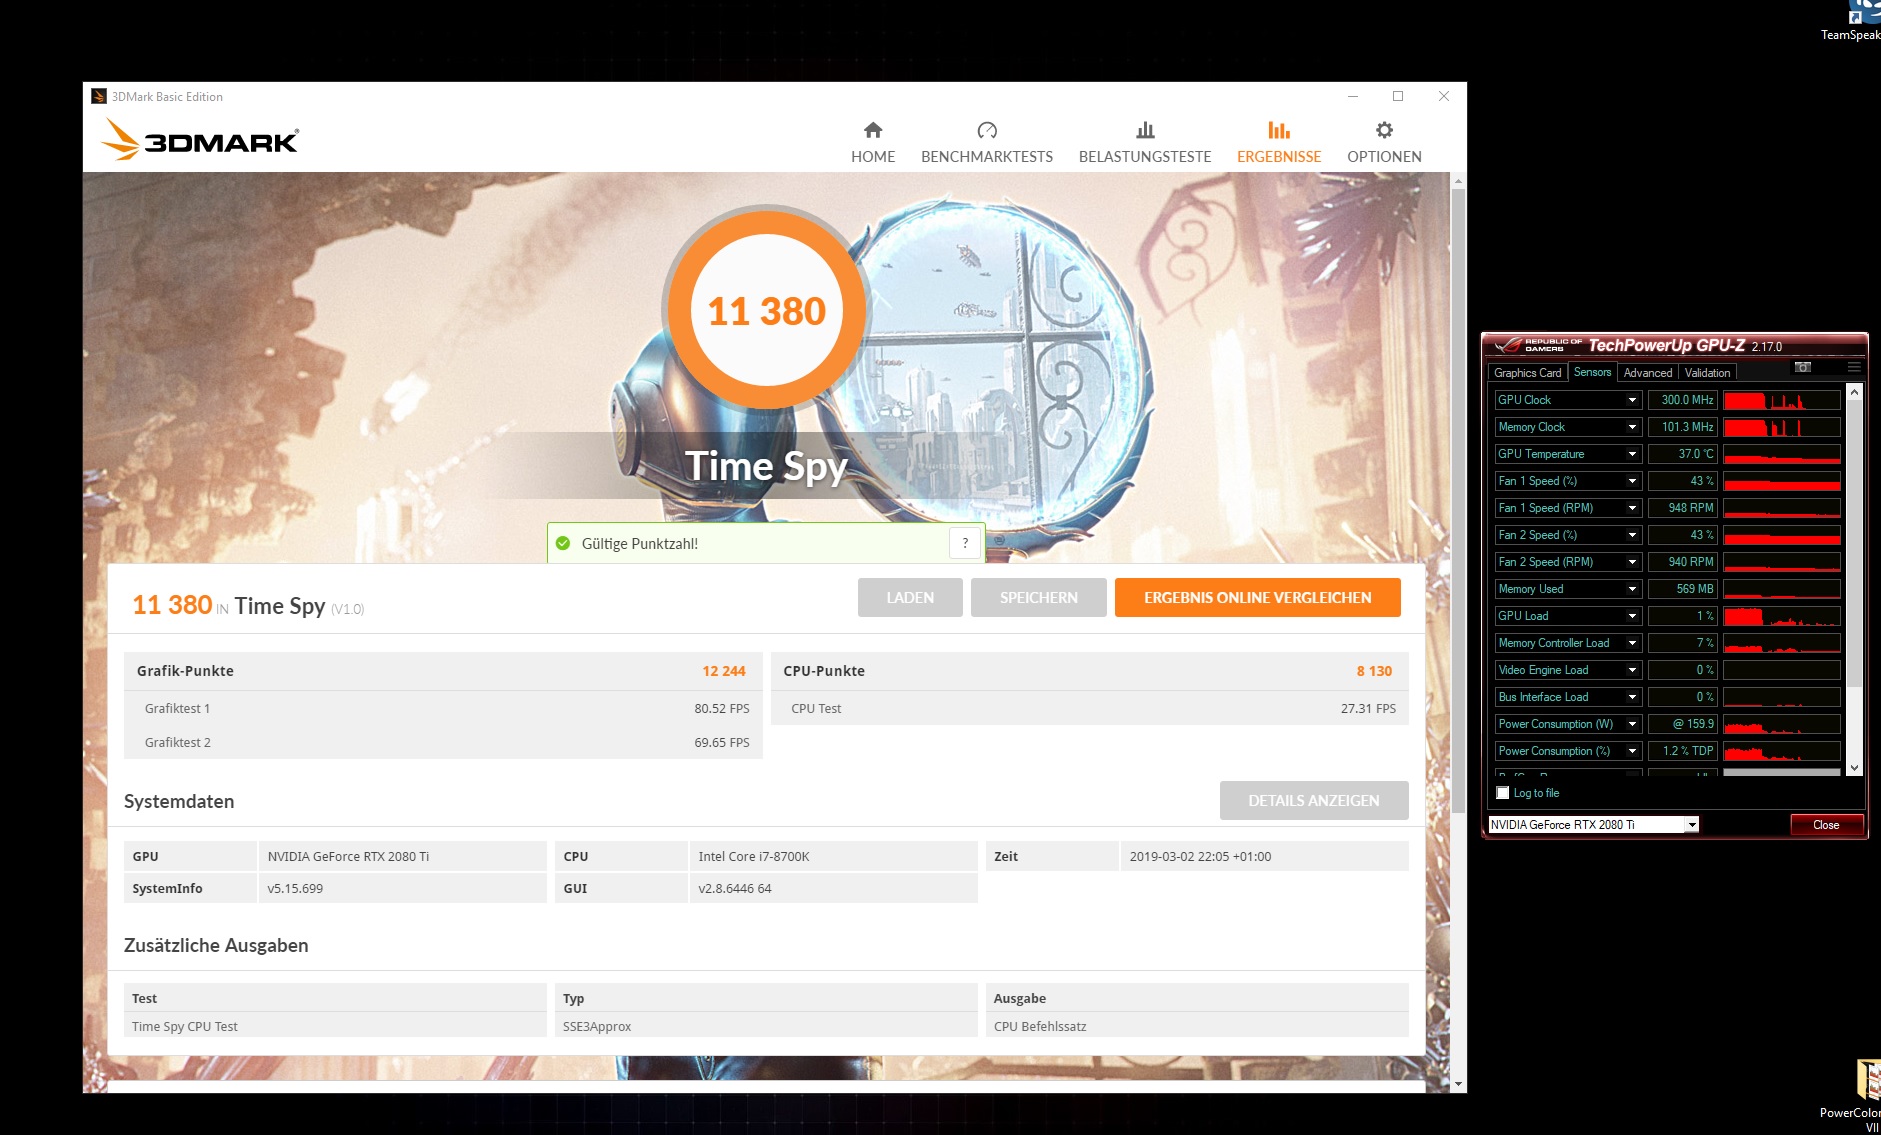This screenshot has height=1135, width=1881.
Task: Click the GPU Temperature value 37.0 °C
Action: pos(1682,454)
